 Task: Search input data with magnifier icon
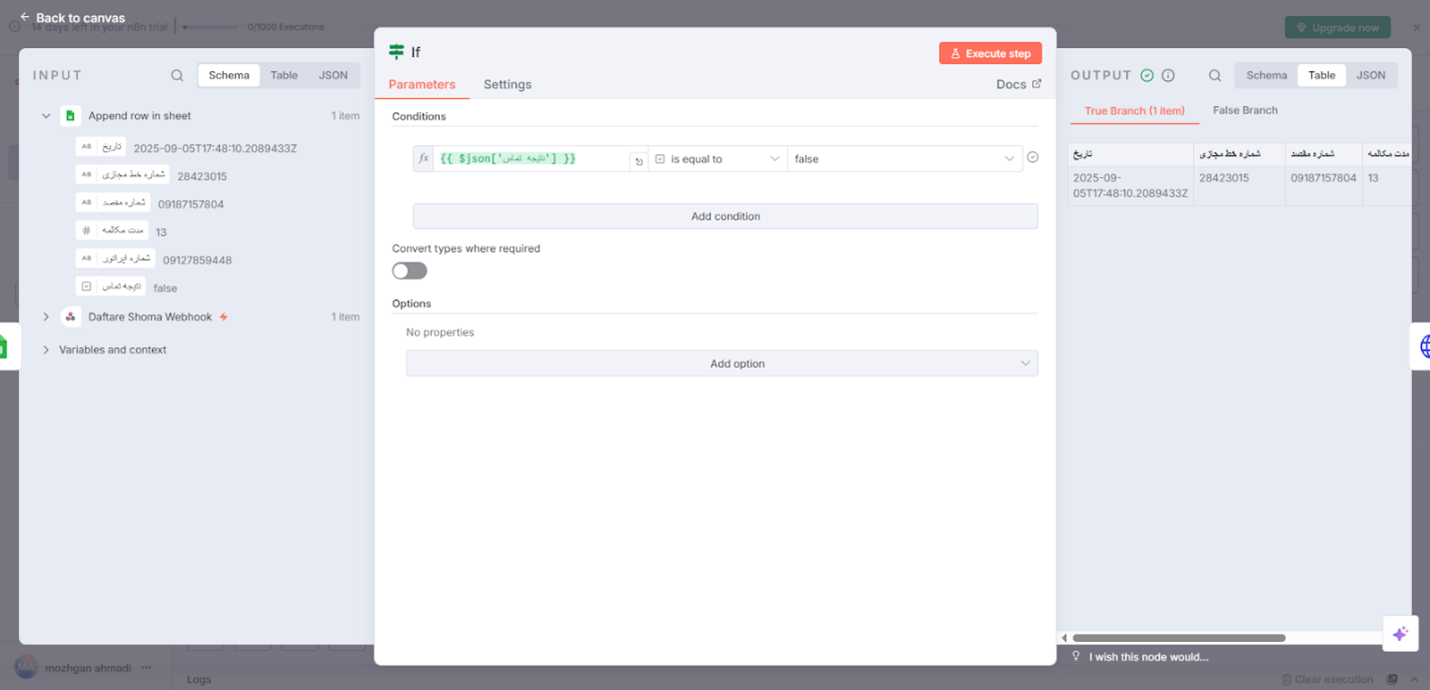pyautogui.click(x=177, y=75)
